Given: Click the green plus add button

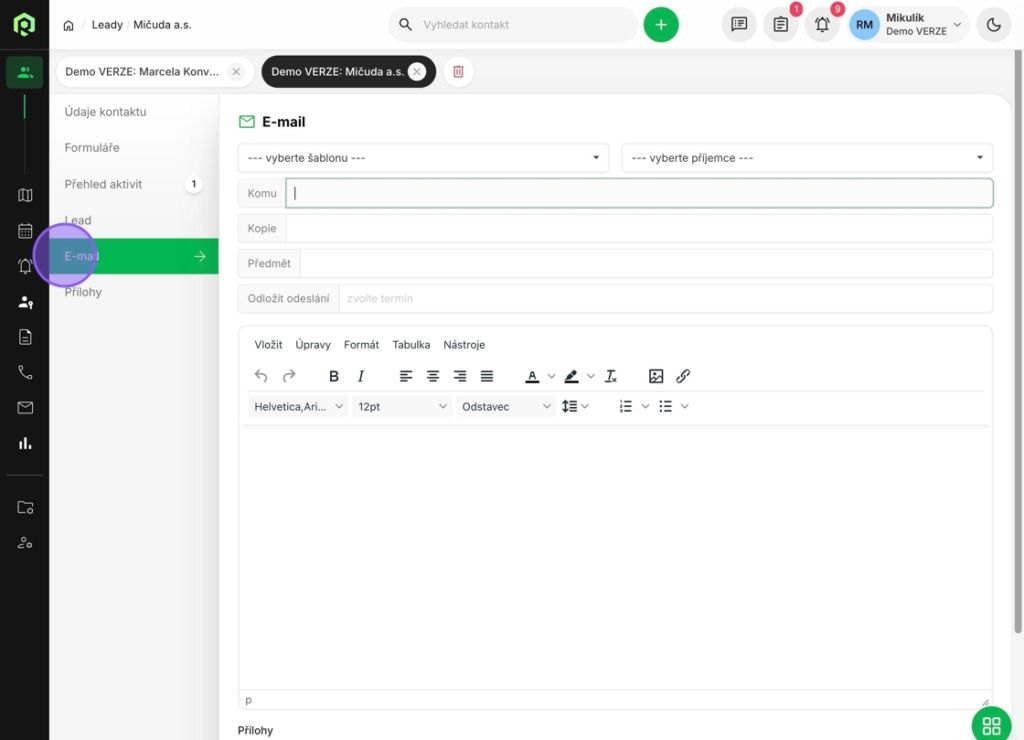Looking at the screenshot, I should 661,25.
